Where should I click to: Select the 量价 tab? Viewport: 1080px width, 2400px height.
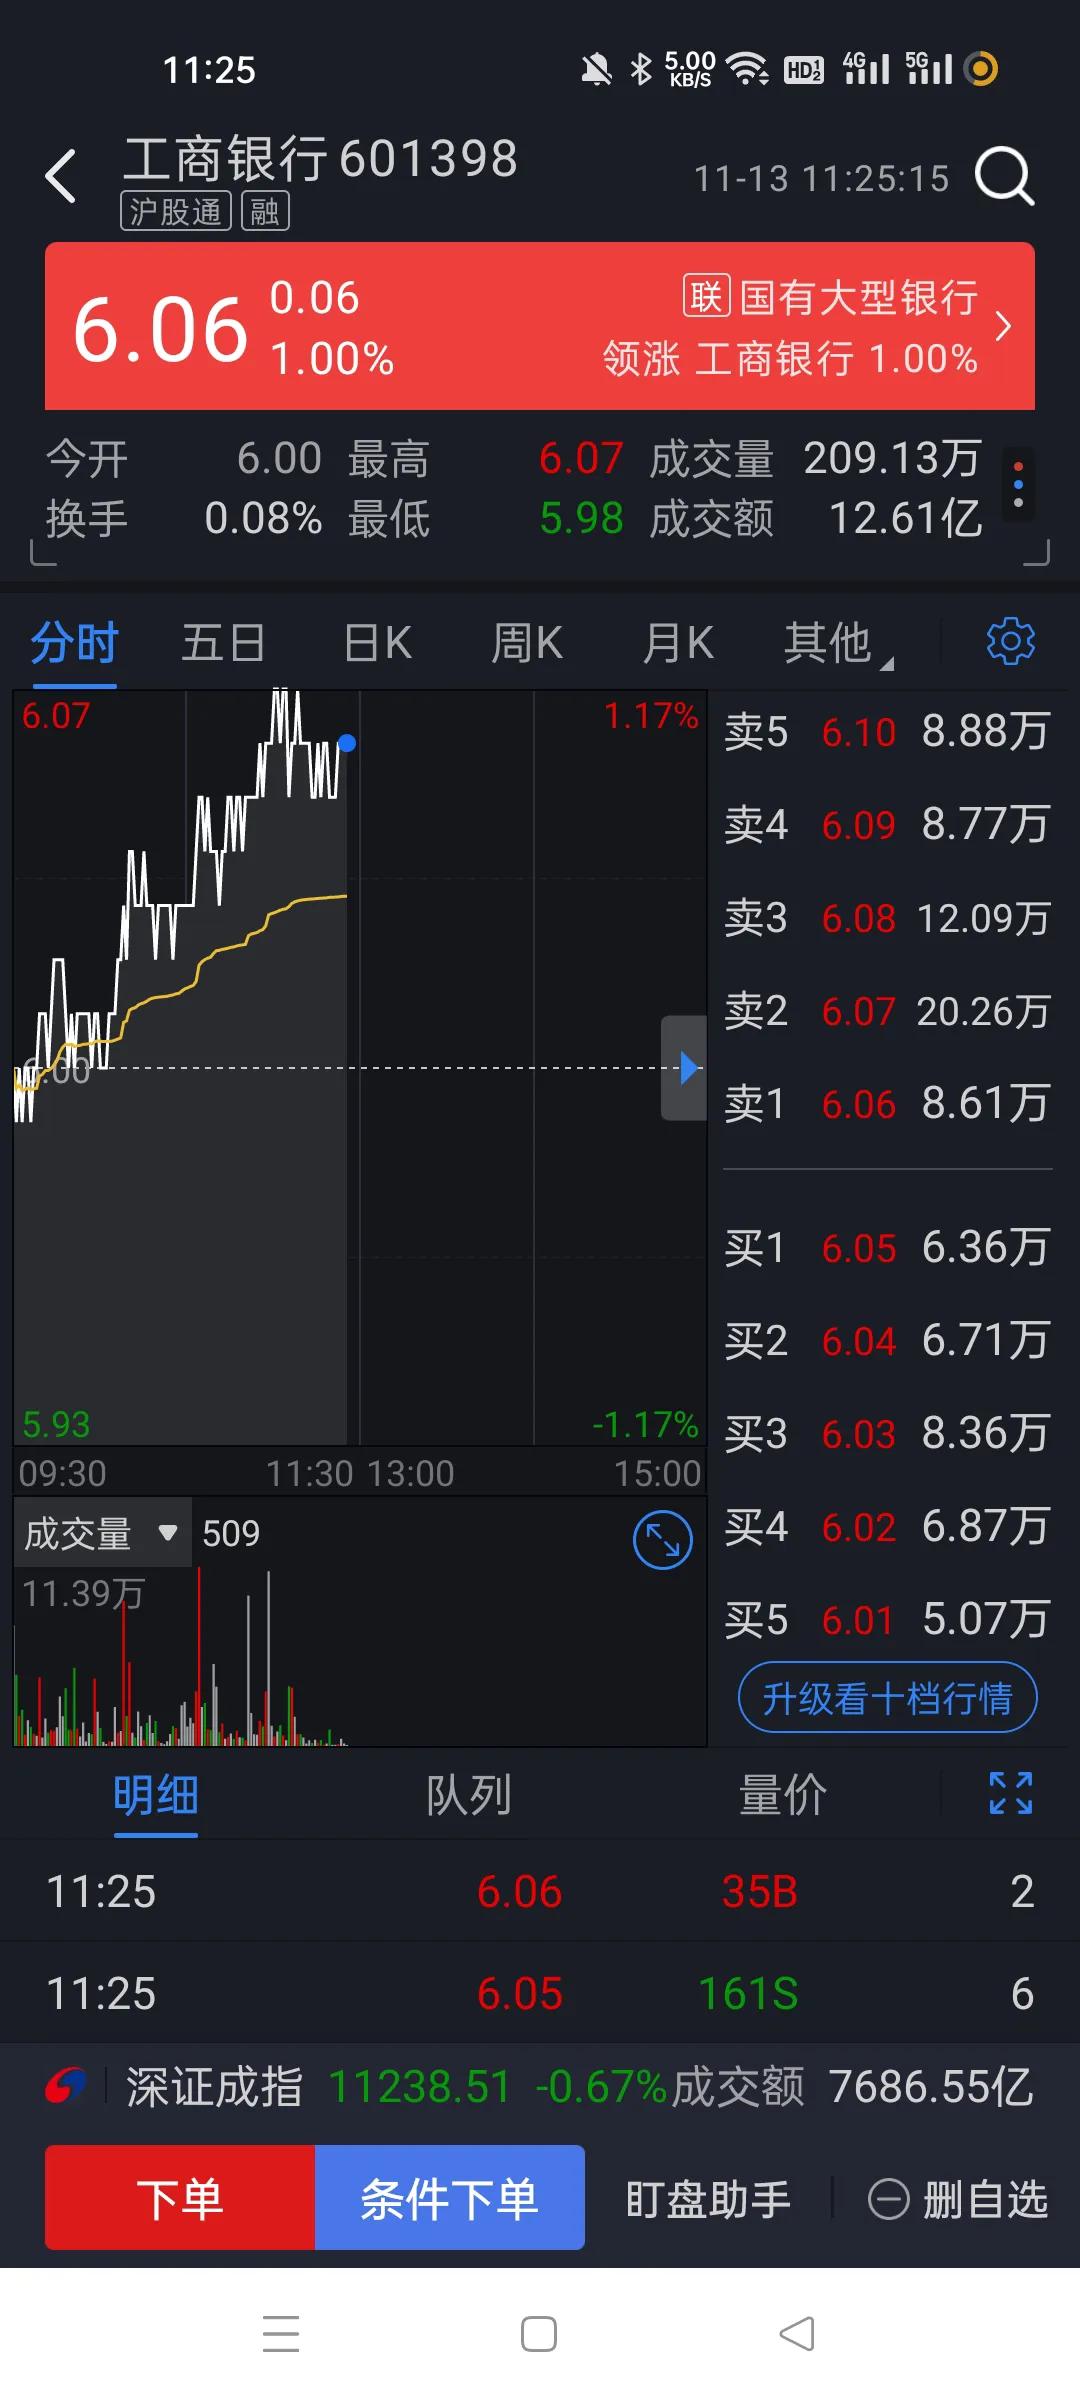click(x=783, y=1795)
